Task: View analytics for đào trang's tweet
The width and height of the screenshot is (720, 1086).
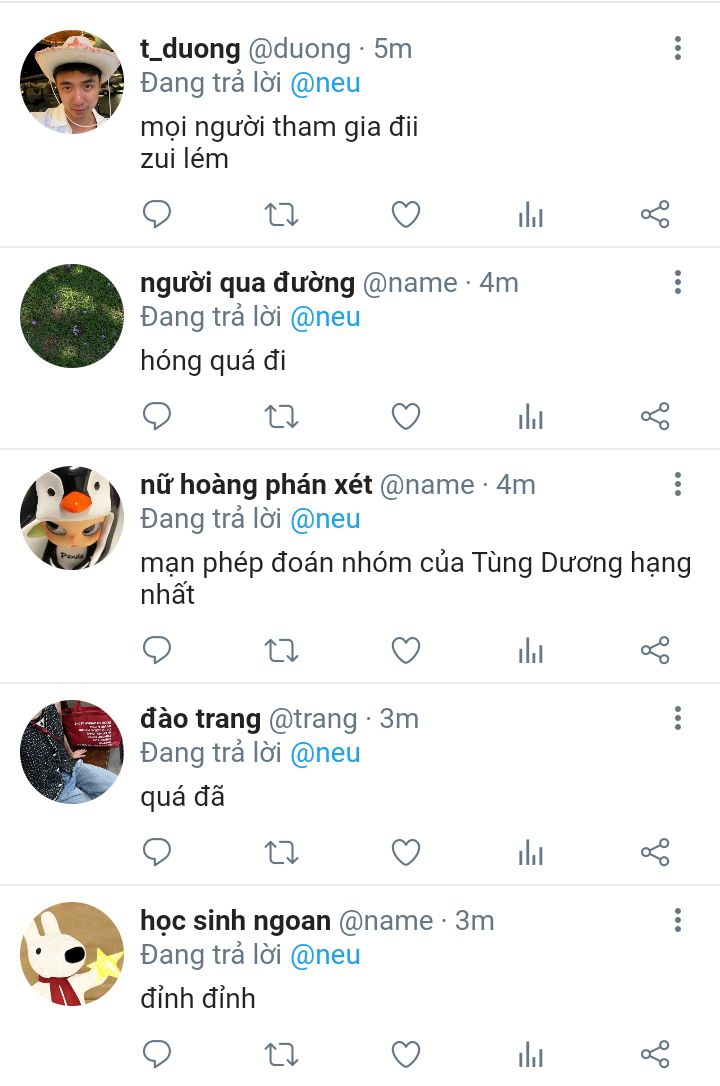Action: click(530, 853)
